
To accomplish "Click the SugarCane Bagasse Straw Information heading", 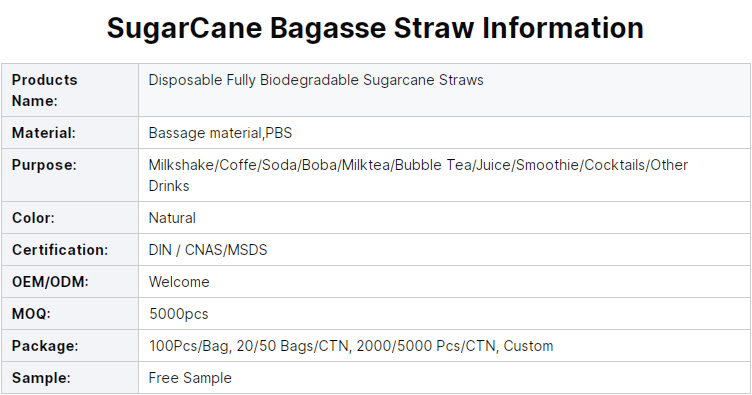I will click(375, 28).
